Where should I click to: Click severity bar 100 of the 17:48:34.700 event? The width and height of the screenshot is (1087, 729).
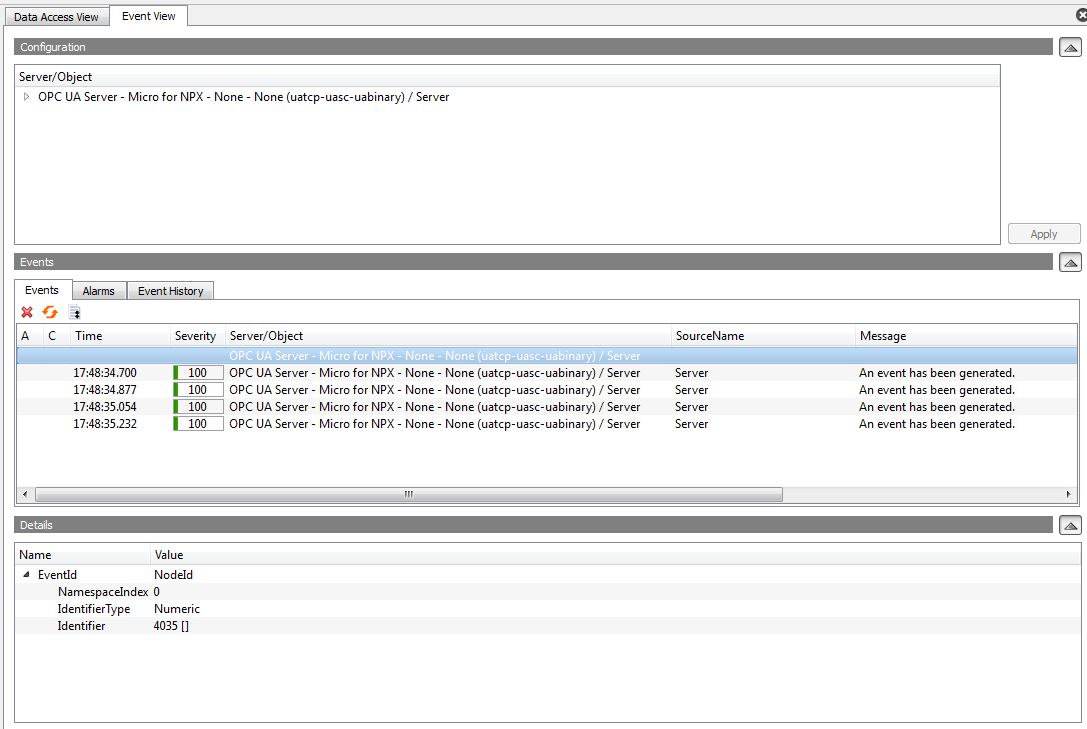click(x=198, y=373)
